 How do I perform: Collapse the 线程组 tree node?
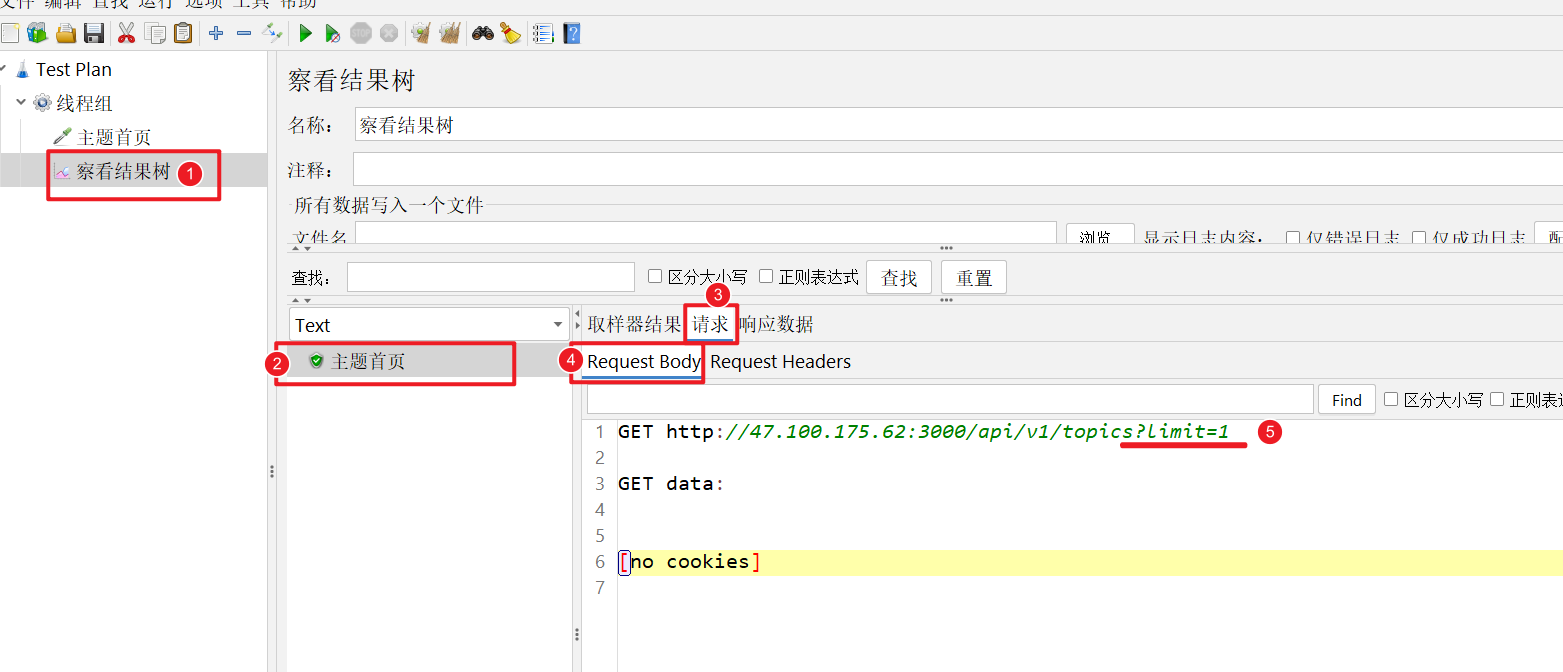(x=21, y=102)
